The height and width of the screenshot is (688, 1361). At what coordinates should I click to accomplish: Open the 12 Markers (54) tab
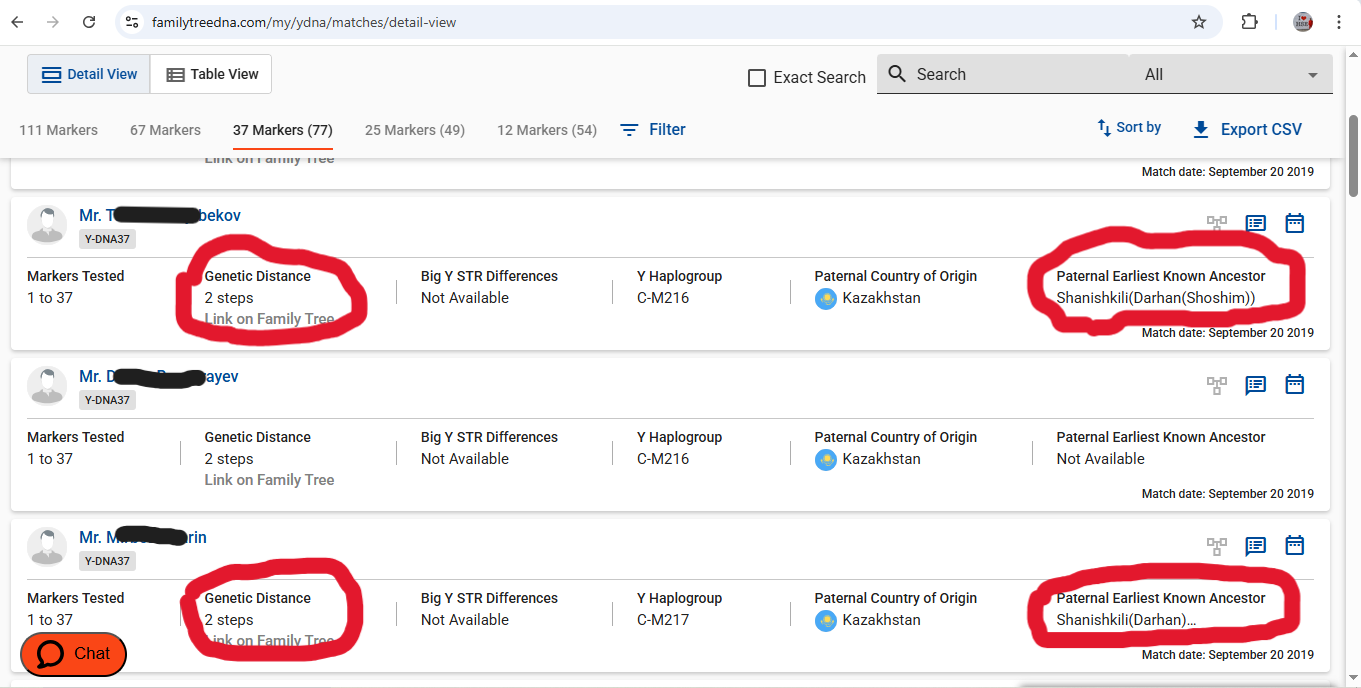pos(547,130)
